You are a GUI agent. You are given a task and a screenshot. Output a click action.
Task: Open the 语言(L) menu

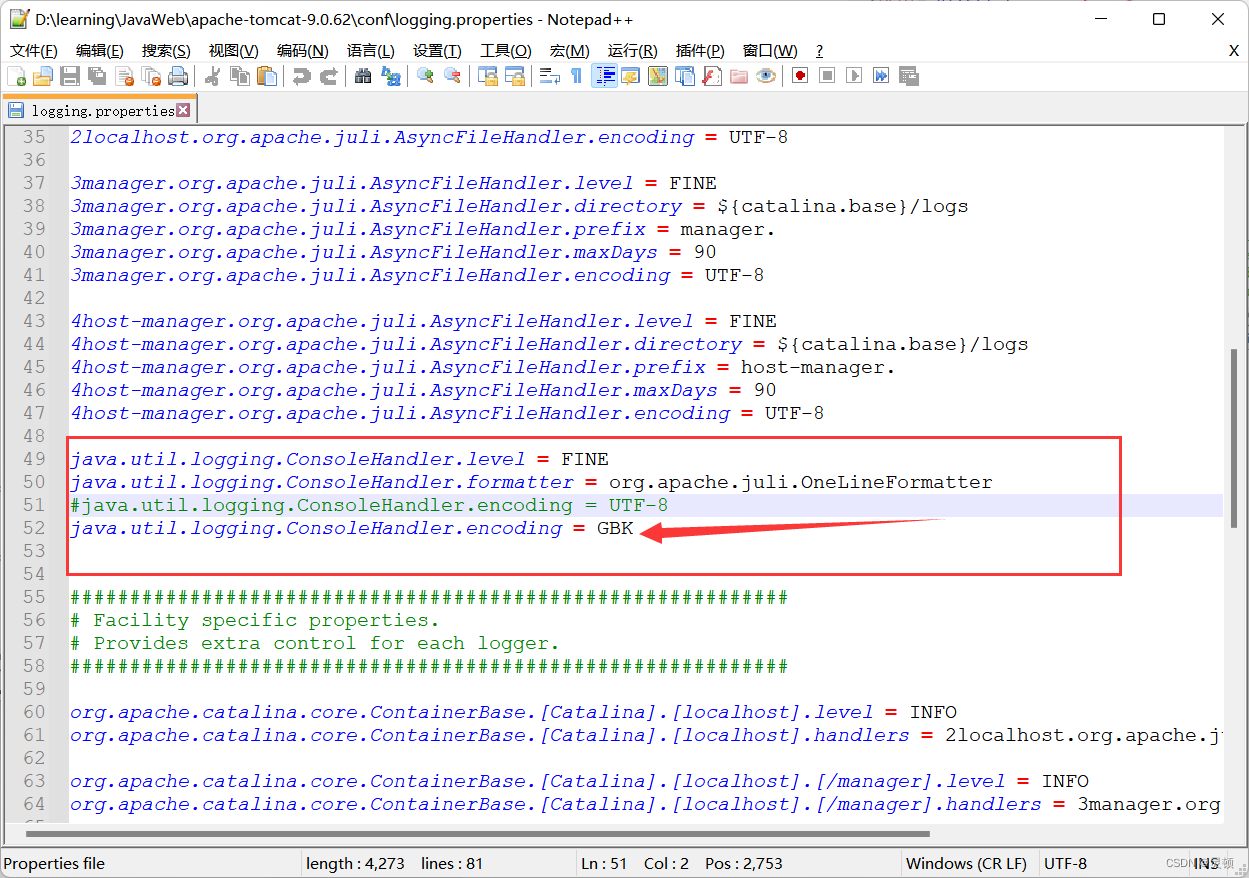(x=370, y=50)
